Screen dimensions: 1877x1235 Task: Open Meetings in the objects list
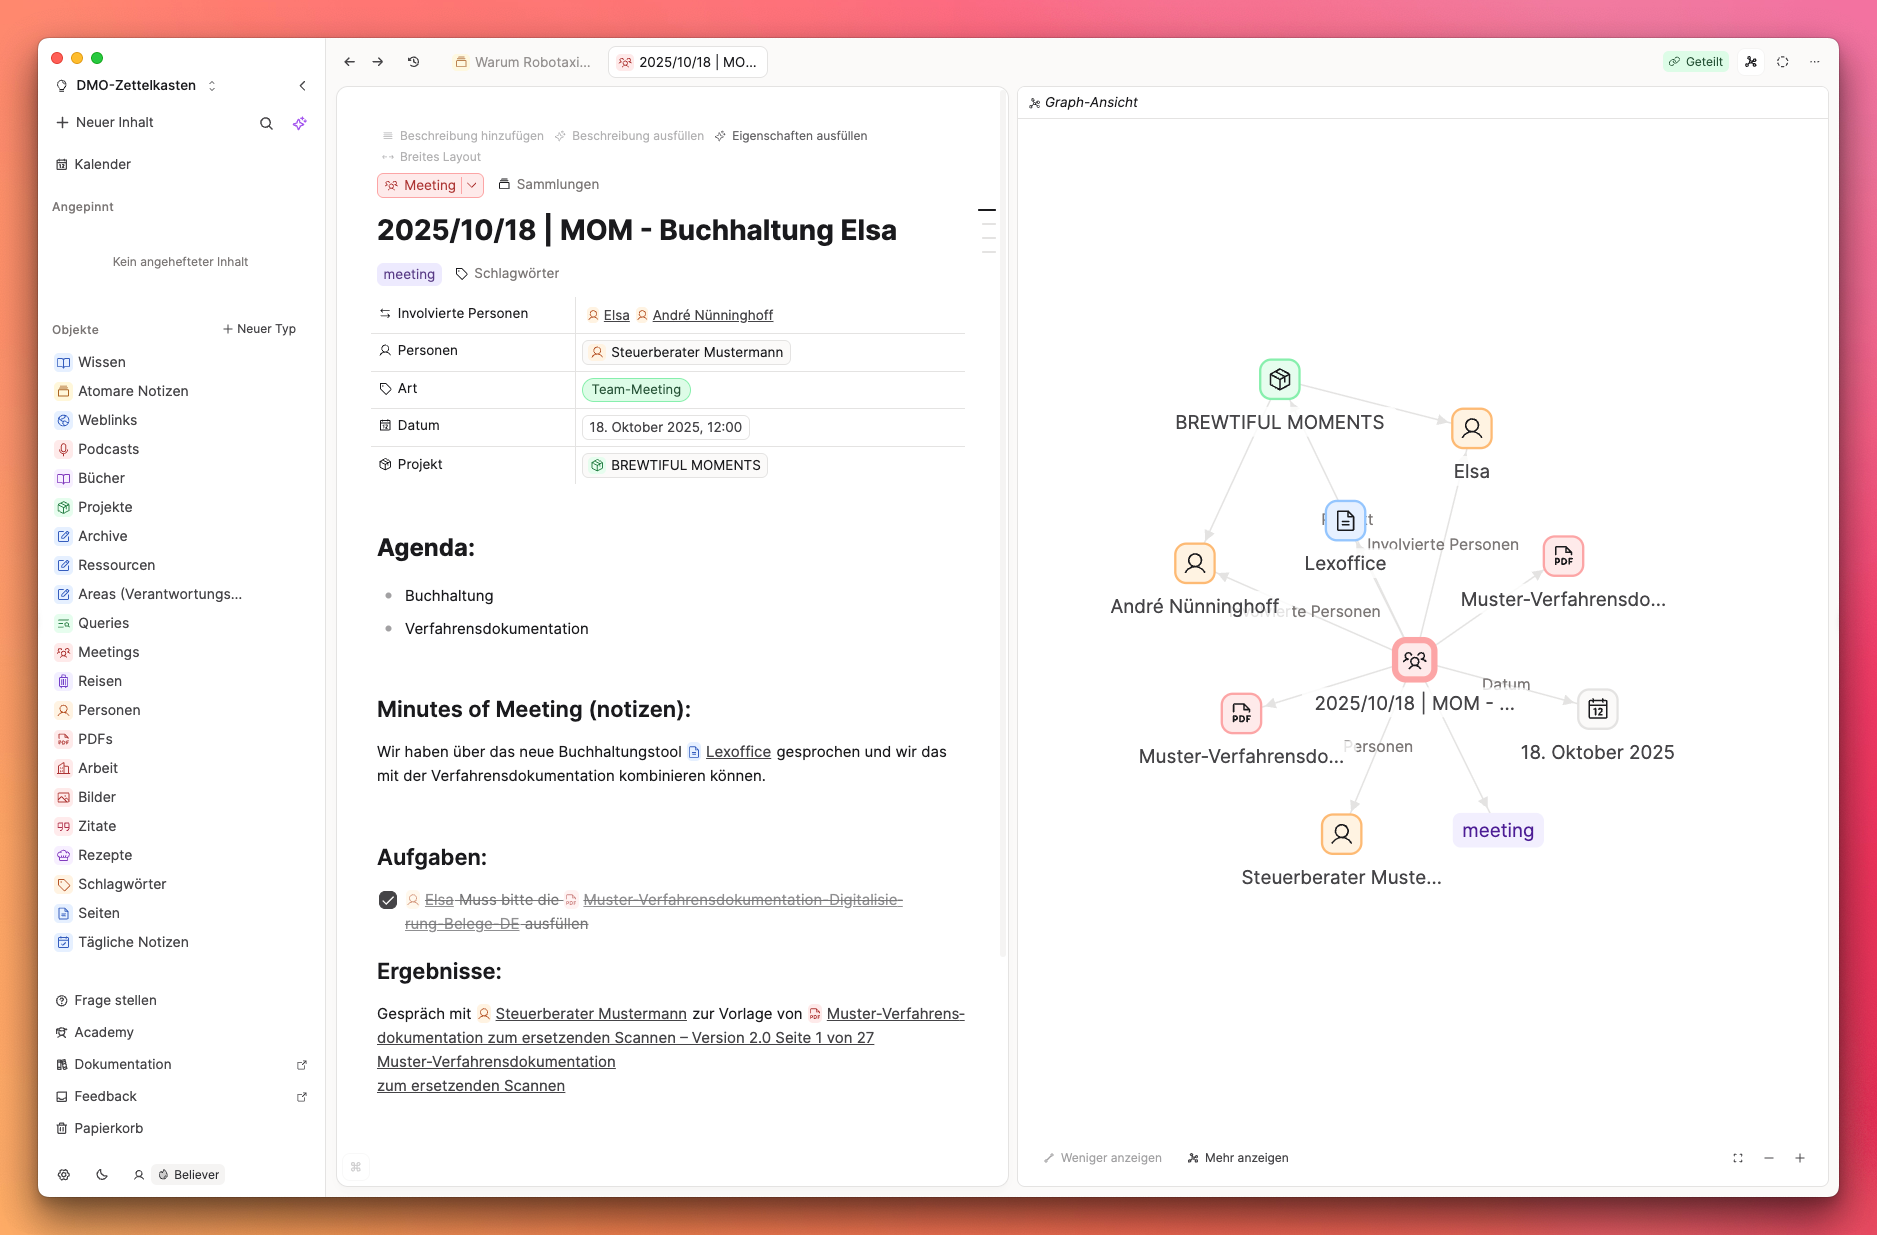point(108,652)
